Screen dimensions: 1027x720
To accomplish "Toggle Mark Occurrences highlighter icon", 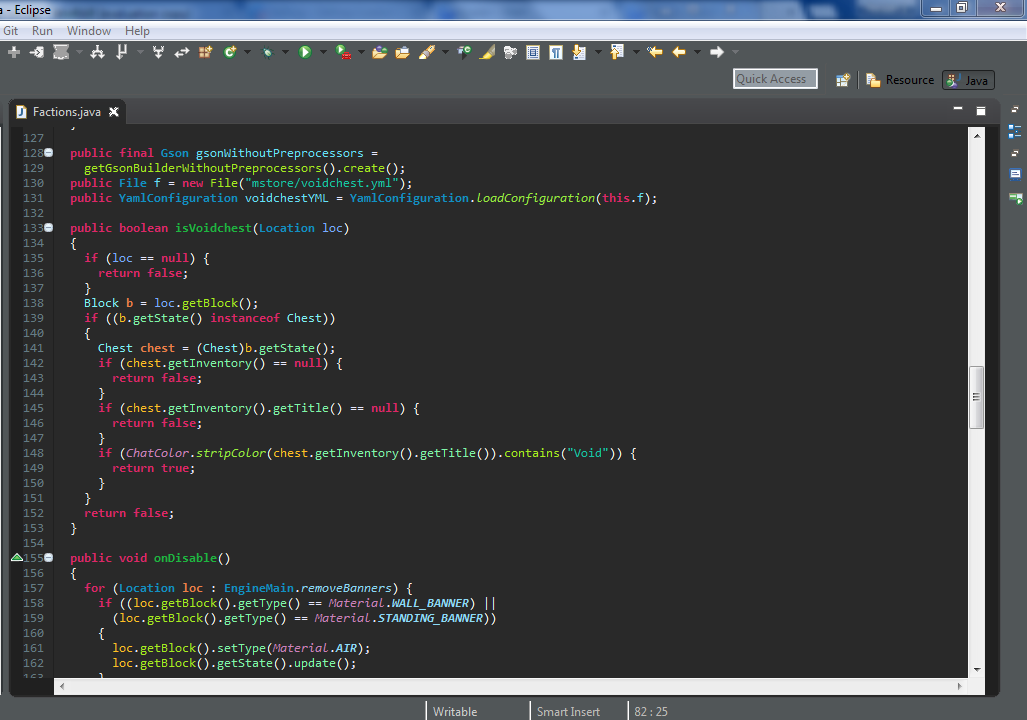I will [487, 52].
